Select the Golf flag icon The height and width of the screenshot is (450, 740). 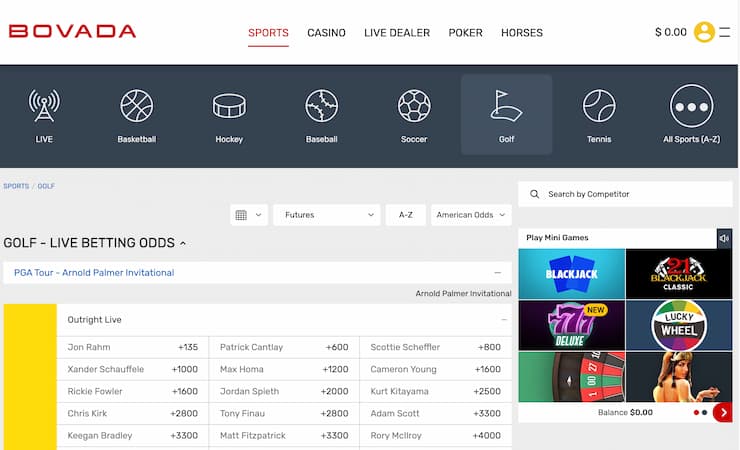click(506, 106)
